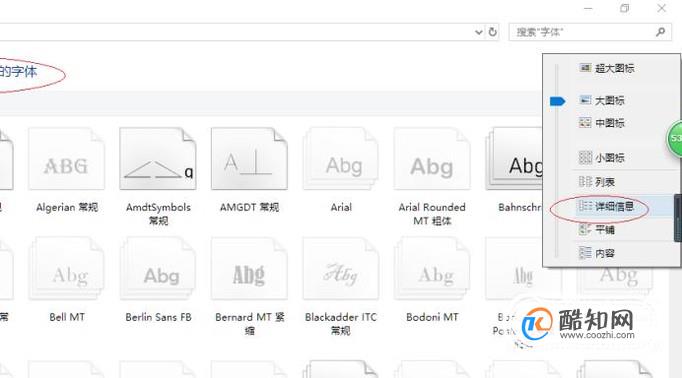Select the Blackadder ITC 常规 font thumbnail
This screenshot has width=682, height=378.
click(341, 268)
